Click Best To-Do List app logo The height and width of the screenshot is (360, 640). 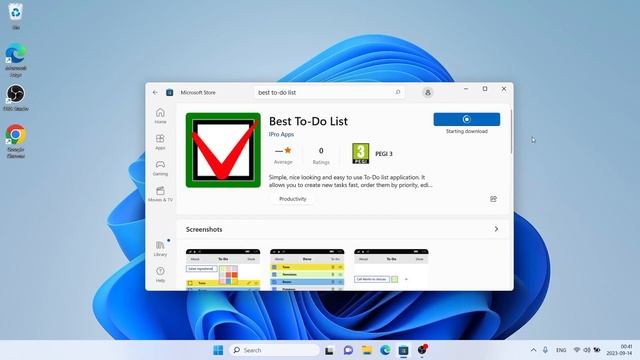pos(223,150)
